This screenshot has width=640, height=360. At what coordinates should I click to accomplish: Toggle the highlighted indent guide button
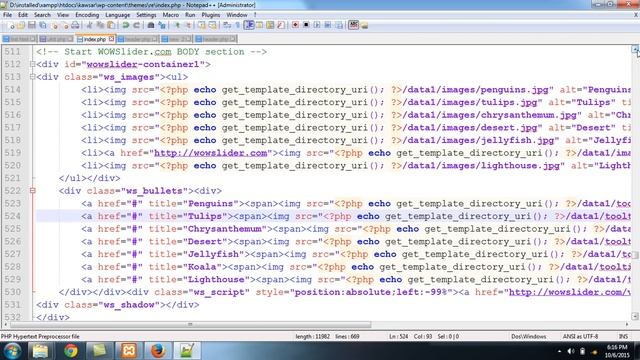(x=249, y=25)
